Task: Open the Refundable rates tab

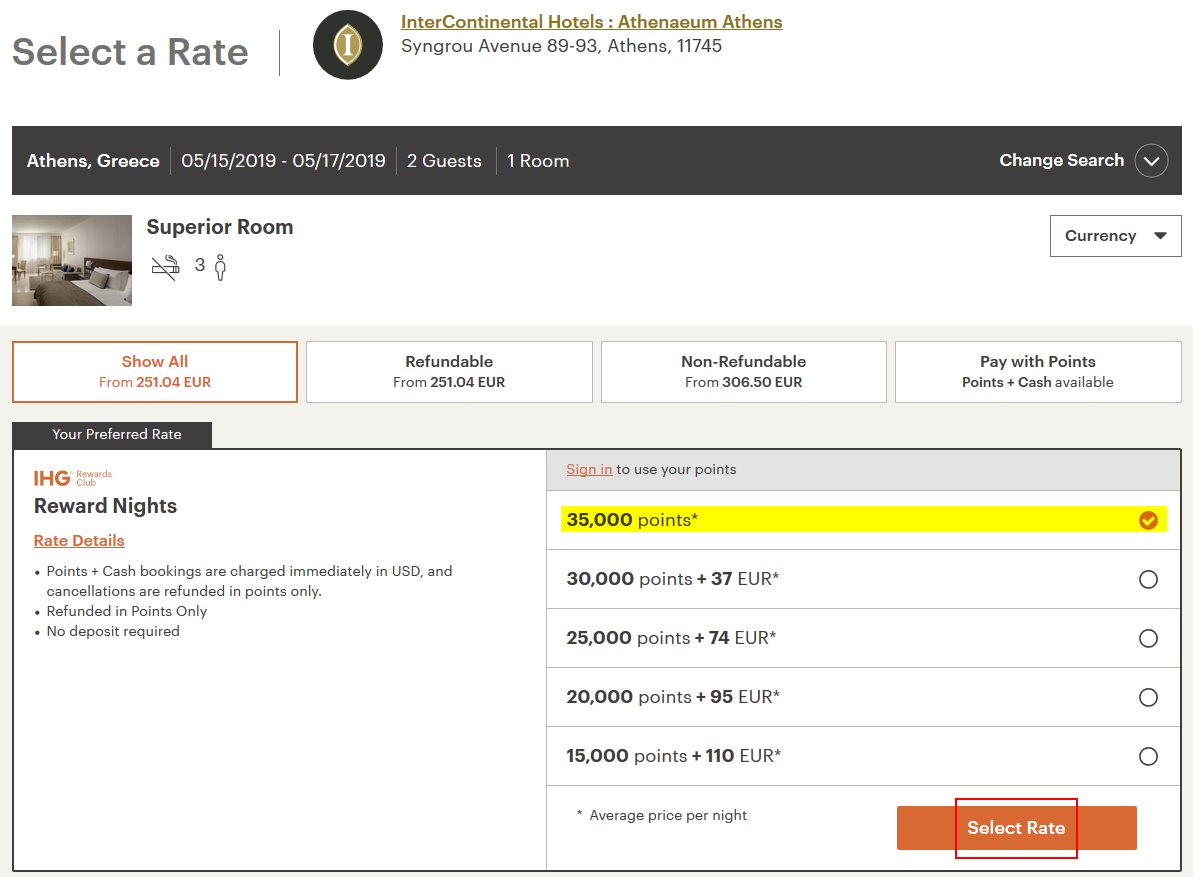Action: [449, 372]
